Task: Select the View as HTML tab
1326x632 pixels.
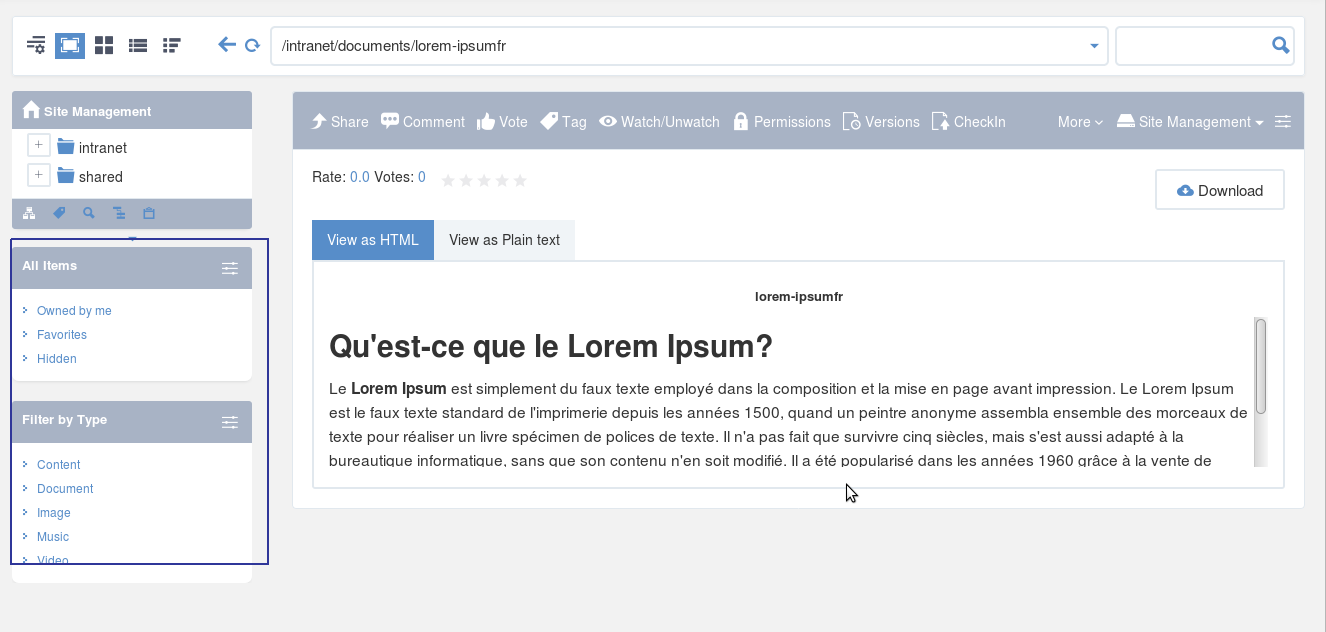Action: [x=373, y=240]
